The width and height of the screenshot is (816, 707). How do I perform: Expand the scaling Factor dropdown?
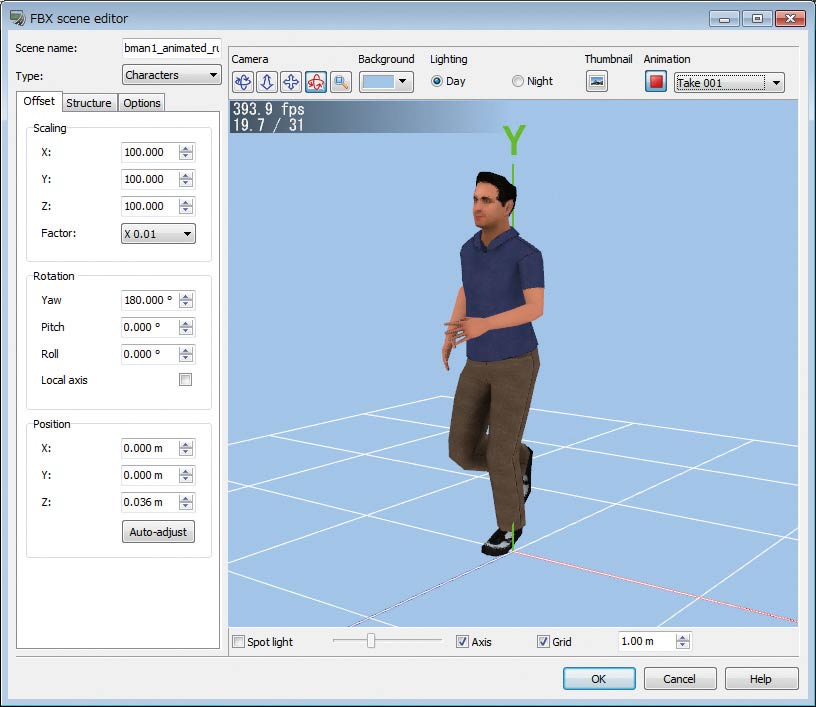point(158,233)
